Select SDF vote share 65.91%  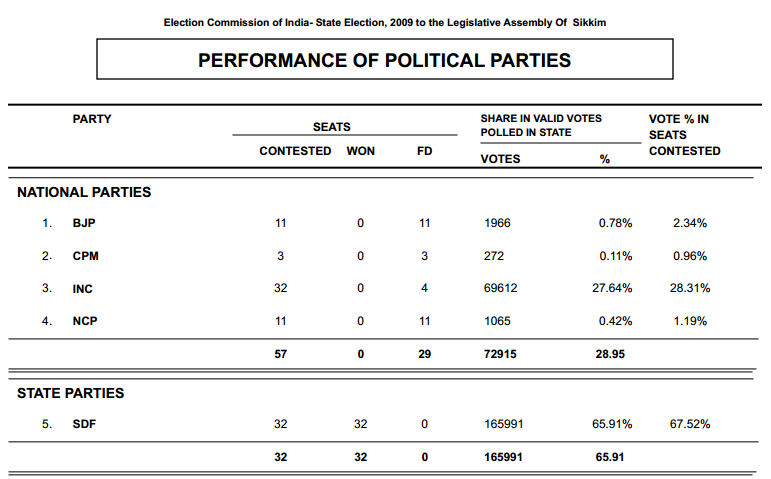click(612, 424)
